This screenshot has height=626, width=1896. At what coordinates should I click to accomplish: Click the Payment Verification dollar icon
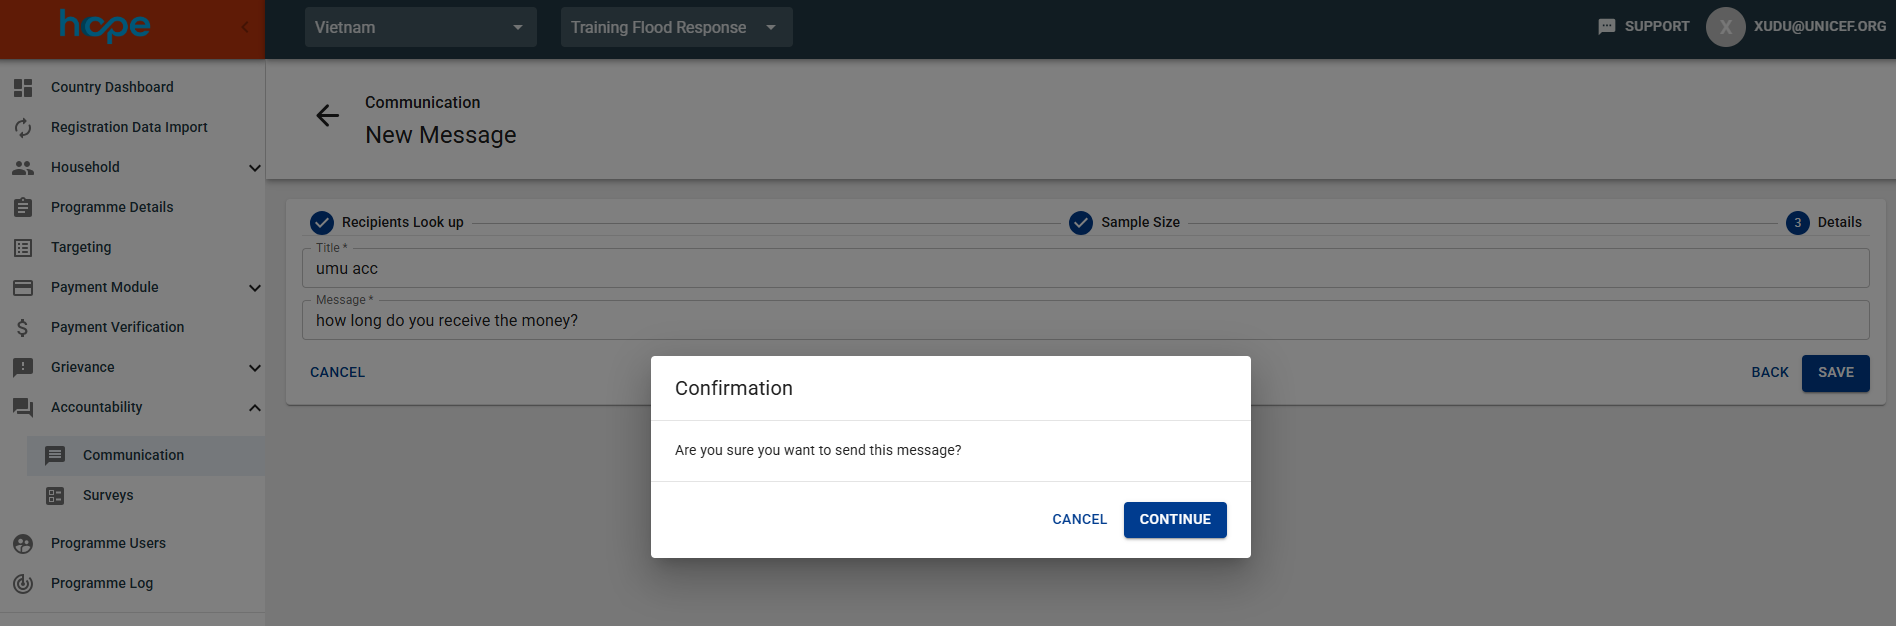pos(23,328)
